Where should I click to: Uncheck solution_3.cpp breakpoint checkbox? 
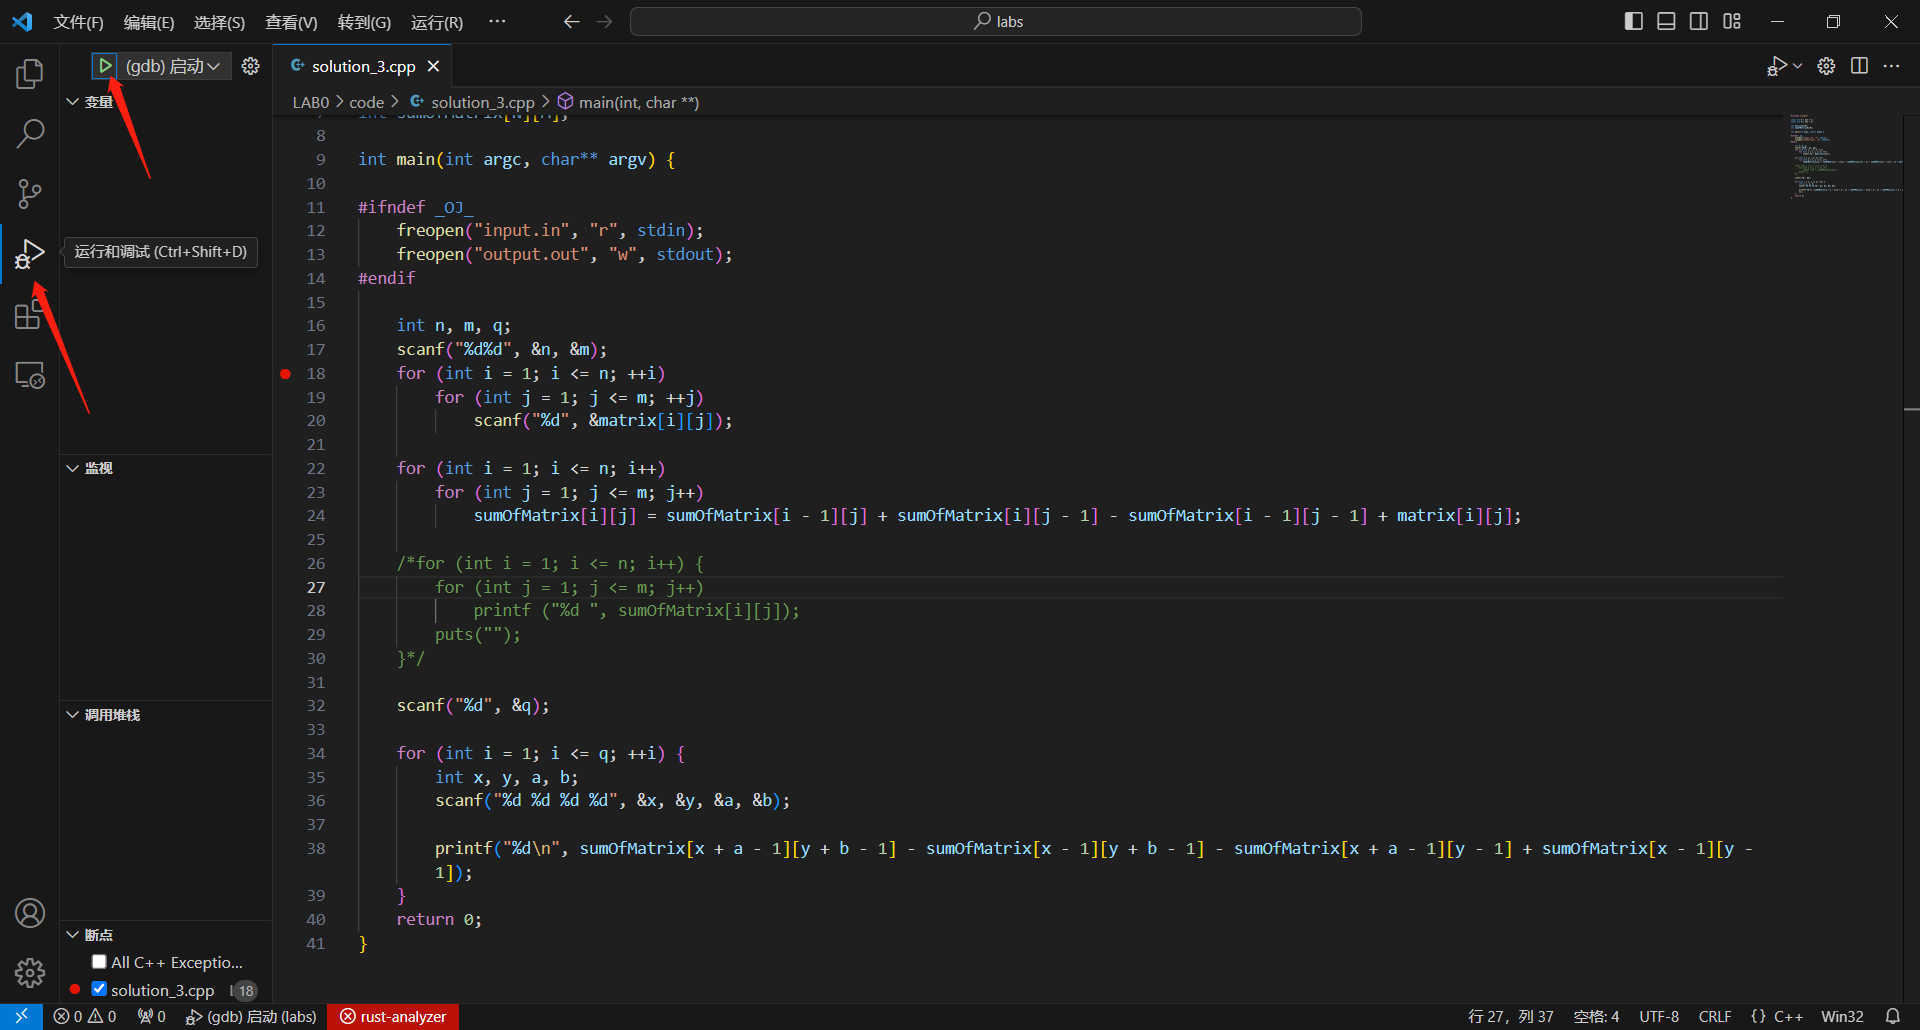(99, 989)
